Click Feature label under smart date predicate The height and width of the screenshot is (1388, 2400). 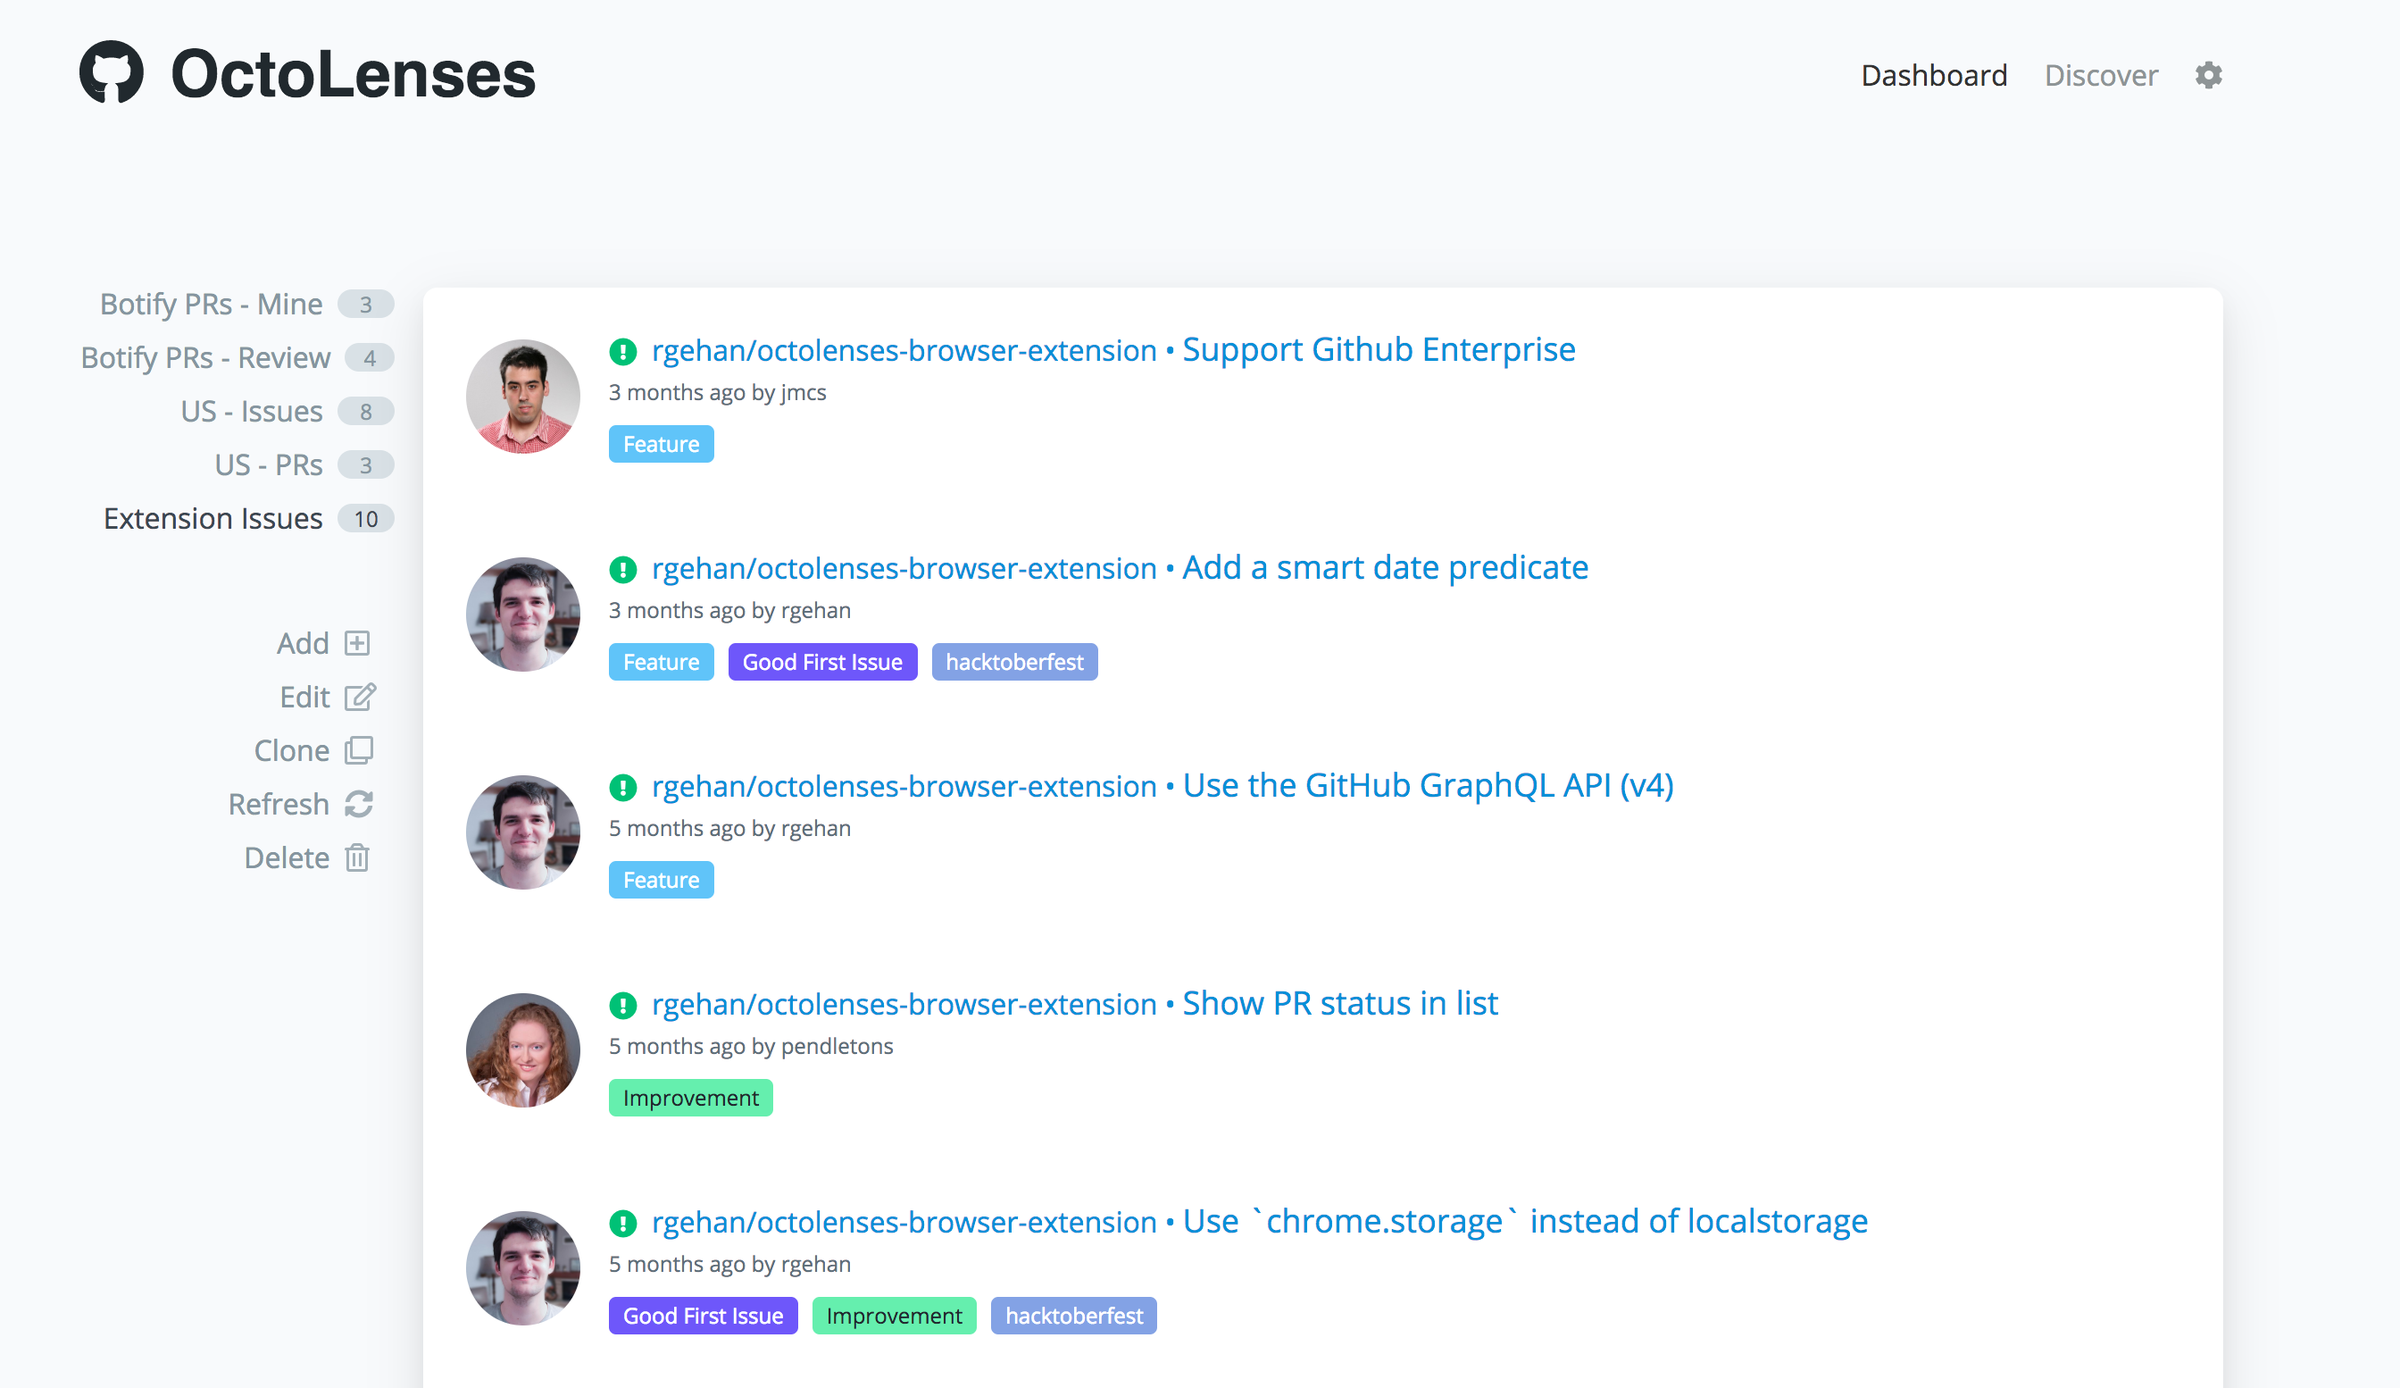pos(661,662)
